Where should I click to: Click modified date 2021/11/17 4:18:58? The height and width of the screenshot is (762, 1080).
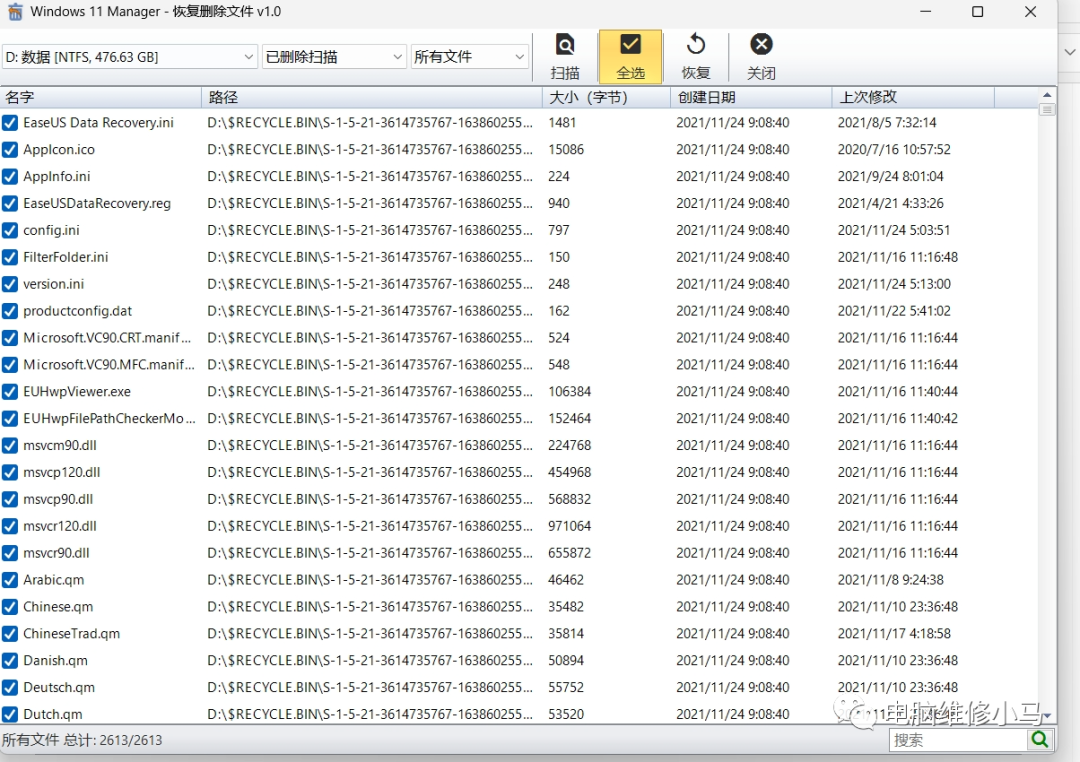tap(894, 633)
